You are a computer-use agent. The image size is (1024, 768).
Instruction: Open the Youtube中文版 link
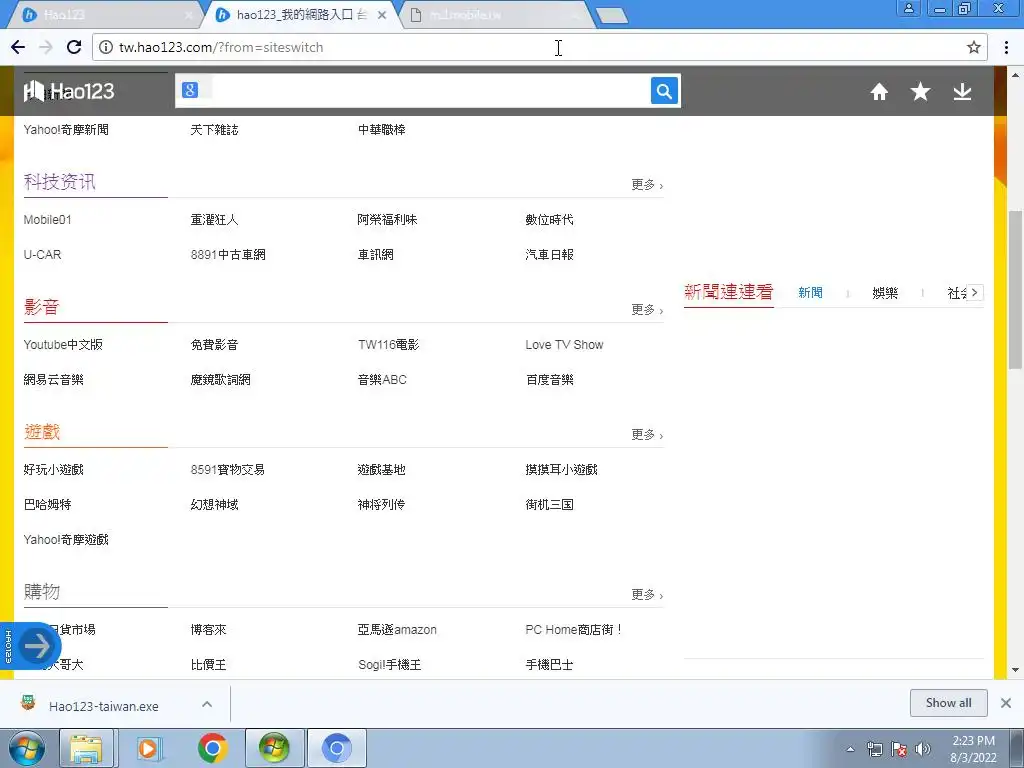63,345
